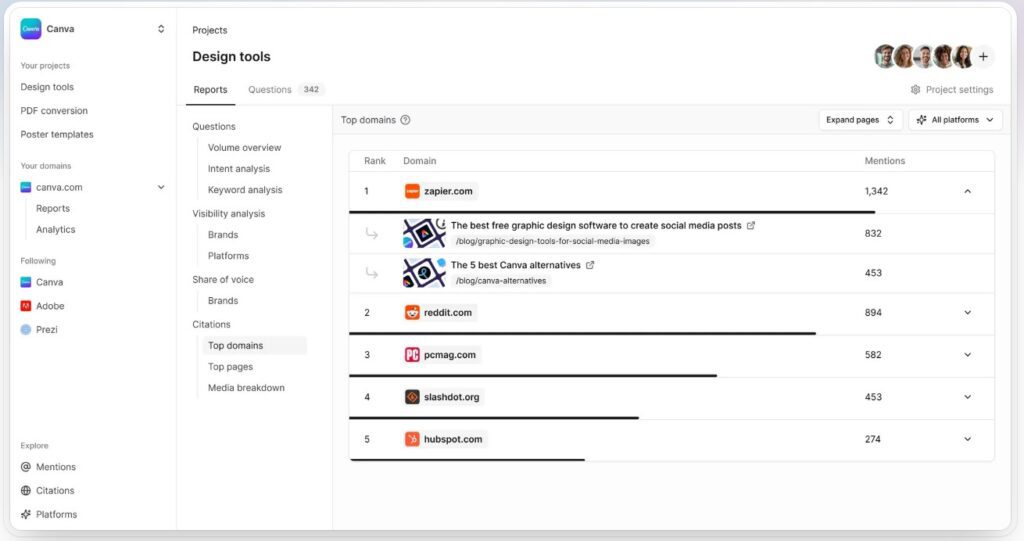Click the /blog/canva-alternatives path tag
This screenshot has height=541, width=1024.
tap(501, 281)
